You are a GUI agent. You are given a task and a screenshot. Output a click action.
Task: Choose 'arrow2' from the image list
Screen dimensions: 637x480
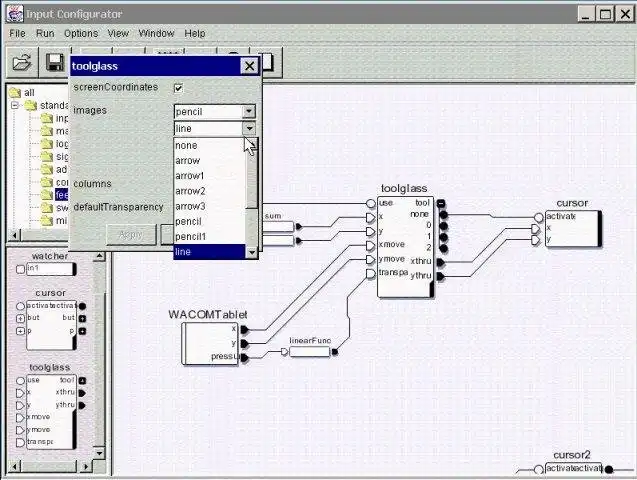(x=190, y=191)
